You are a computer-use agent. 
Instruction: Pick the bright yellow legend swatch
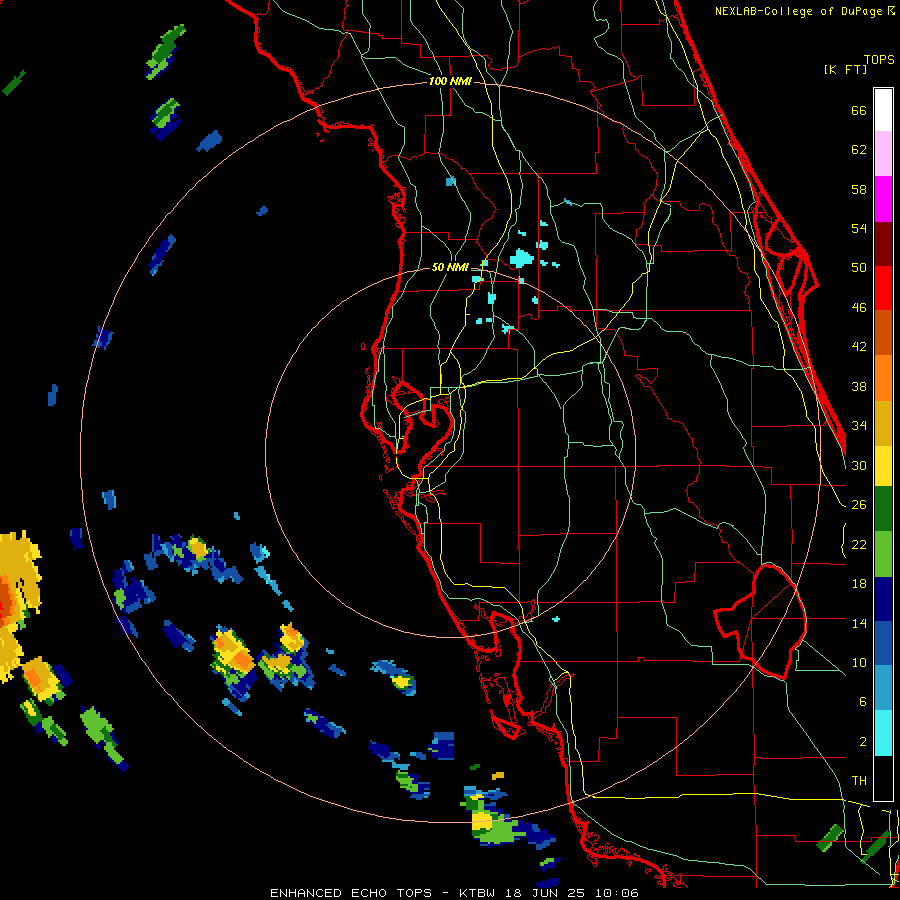(x=883, y=466)
